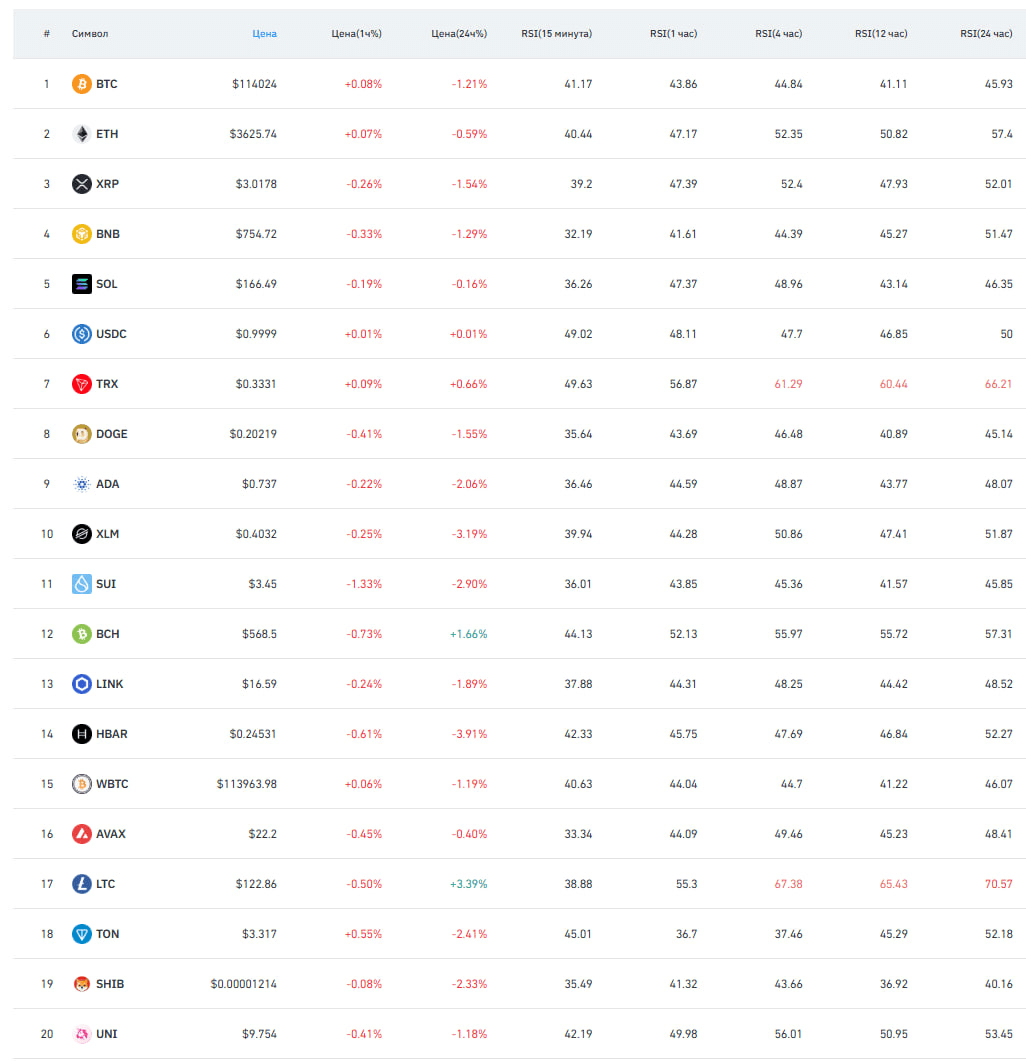Screen dimensions: 1026x1062
Task: Click the Символ column header
Action: click(x=90, y=34)
